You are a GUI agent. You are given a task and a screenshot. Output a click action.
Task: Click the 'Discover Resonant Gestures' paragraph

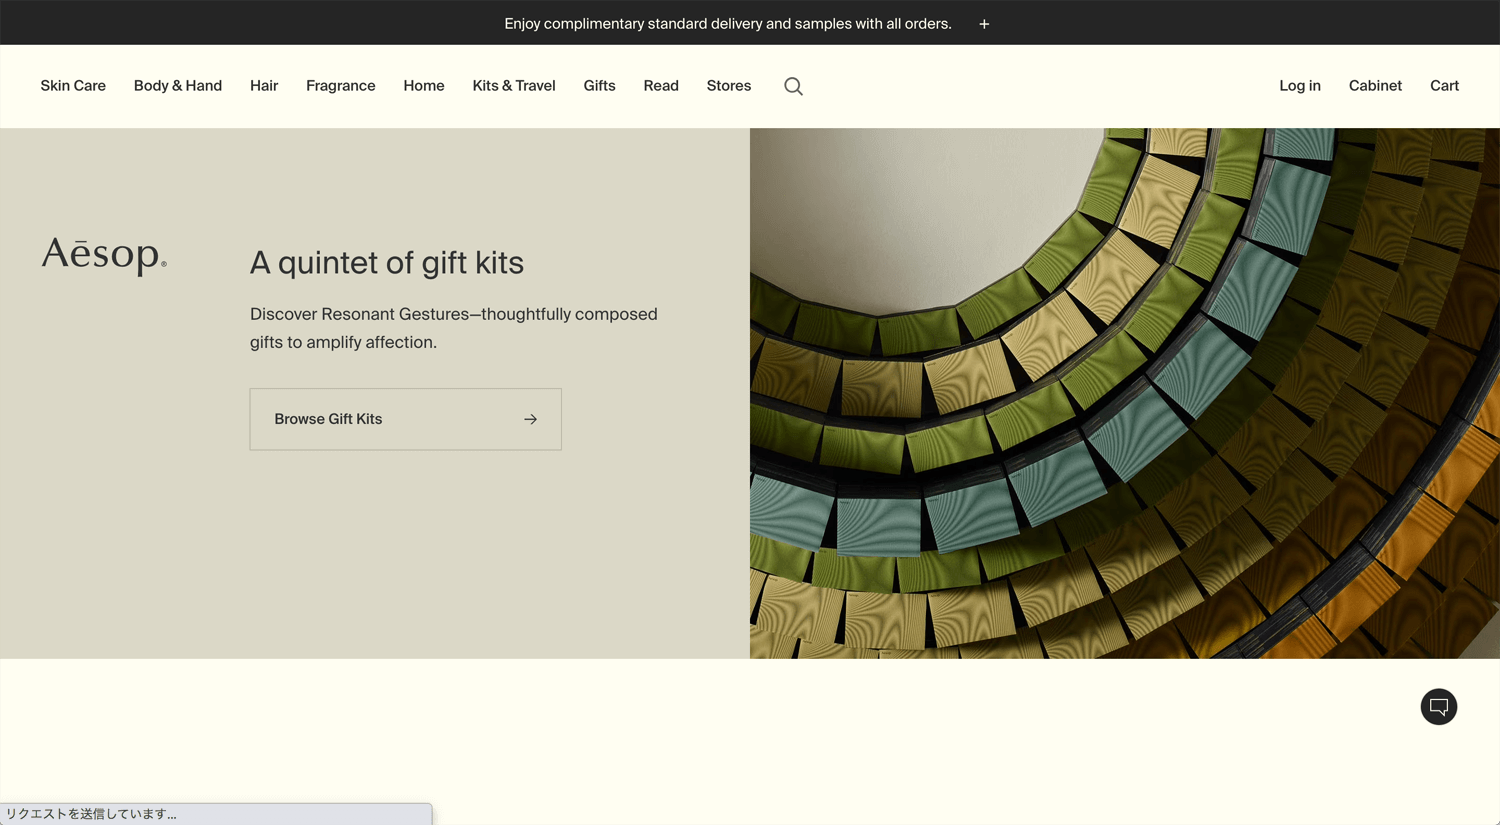pyautogui.click(x=454, y=328)
